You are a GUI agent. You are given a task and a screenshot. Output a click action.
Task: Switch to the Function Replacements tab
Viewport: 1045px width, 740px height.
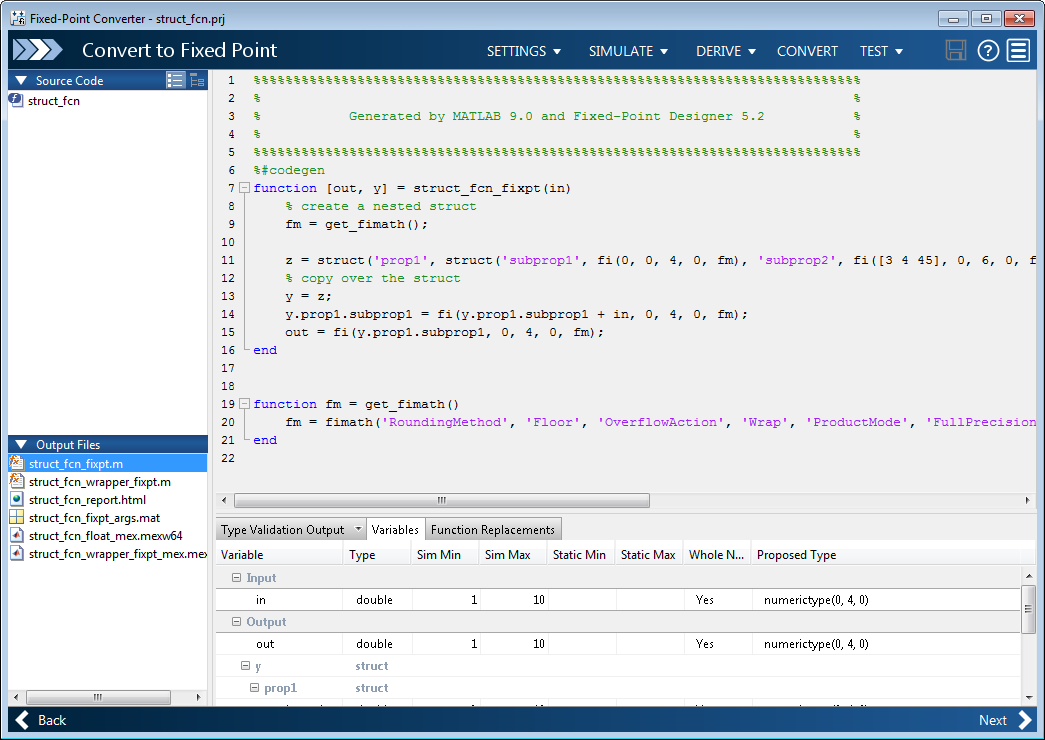pos(492,530)
